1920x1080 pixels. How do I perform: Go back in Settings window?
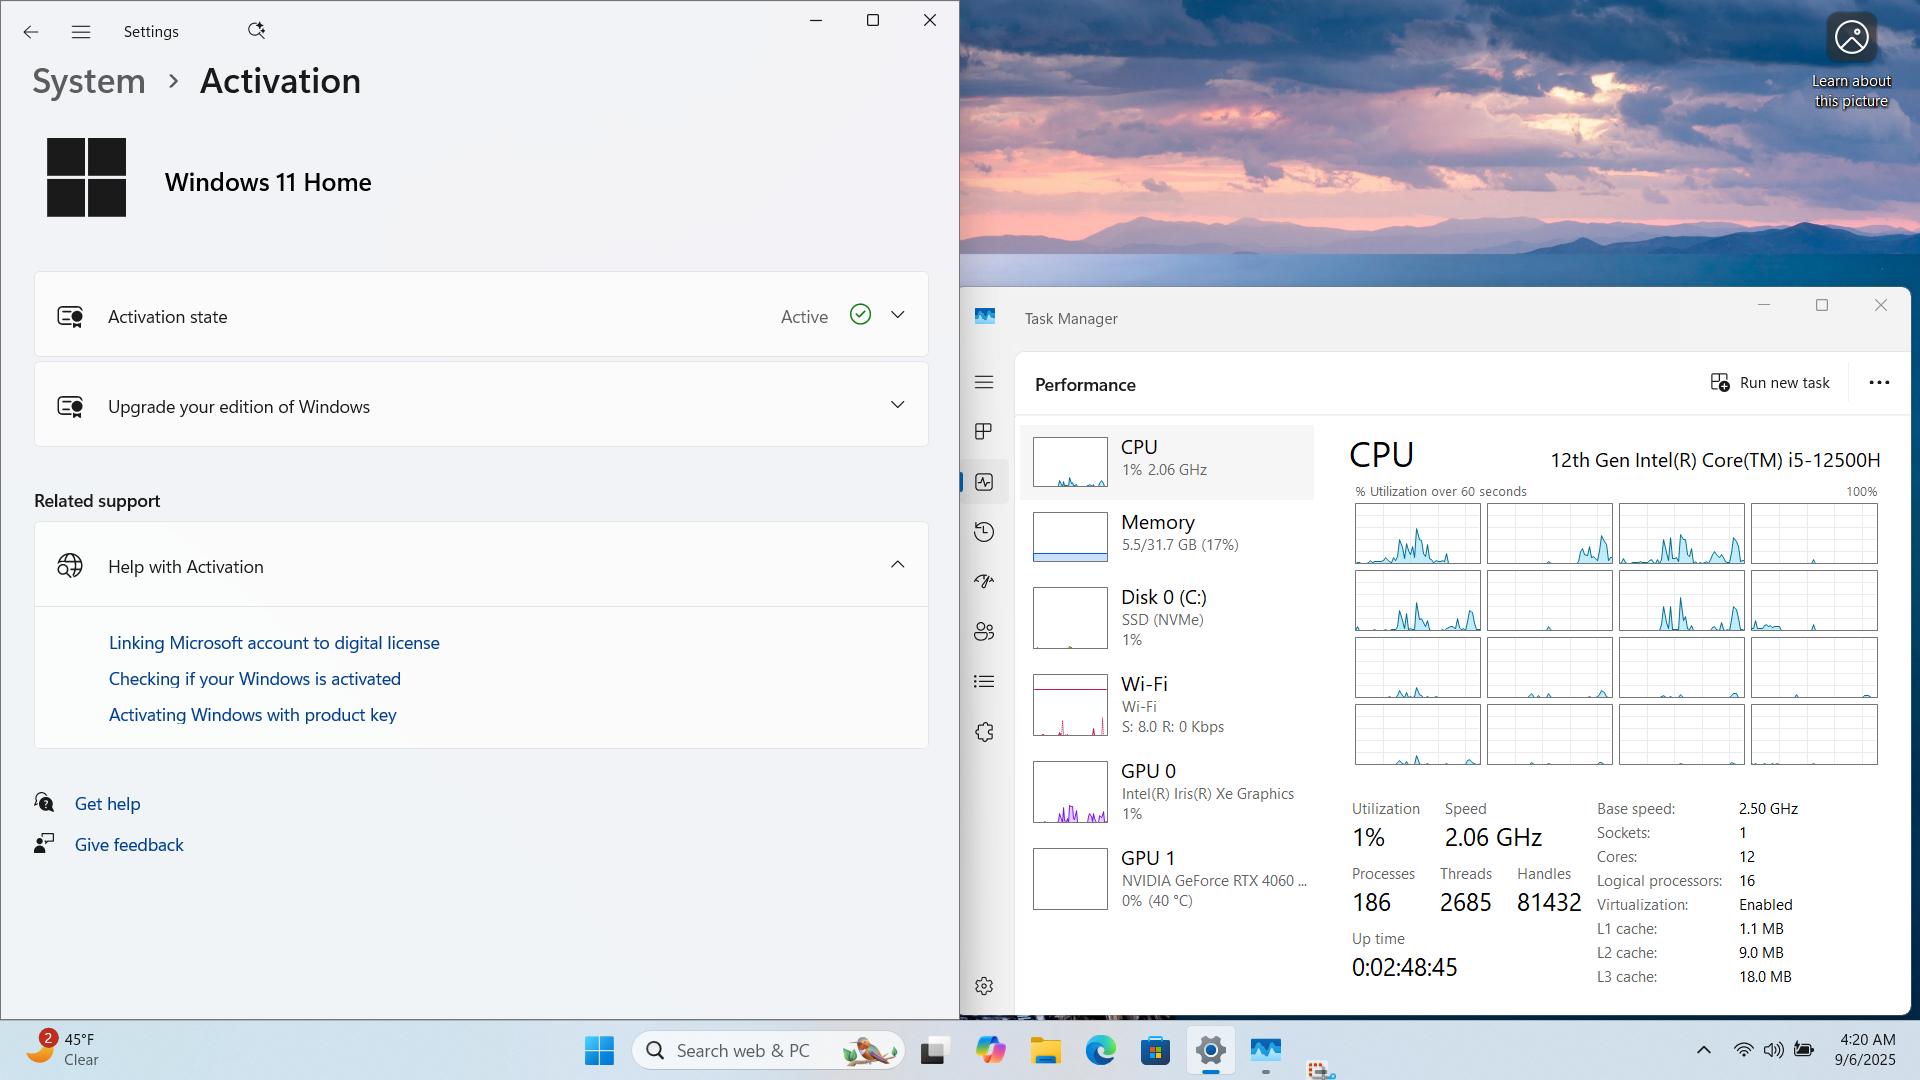tap(31, 32)
